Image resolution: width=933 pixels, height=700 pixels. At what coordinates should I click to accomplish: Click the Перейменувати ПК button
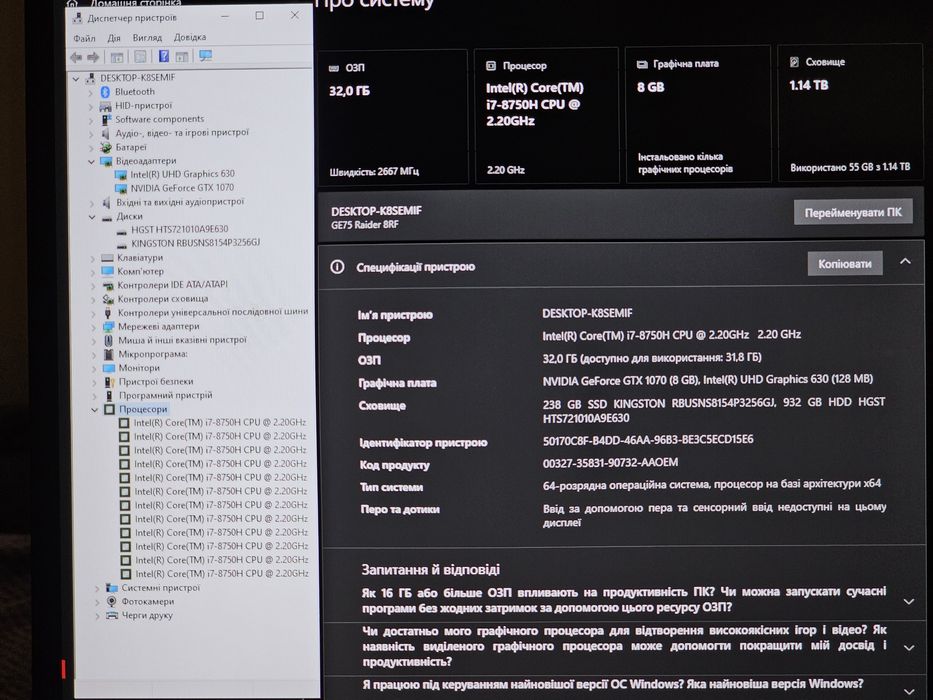click(853, 212)
